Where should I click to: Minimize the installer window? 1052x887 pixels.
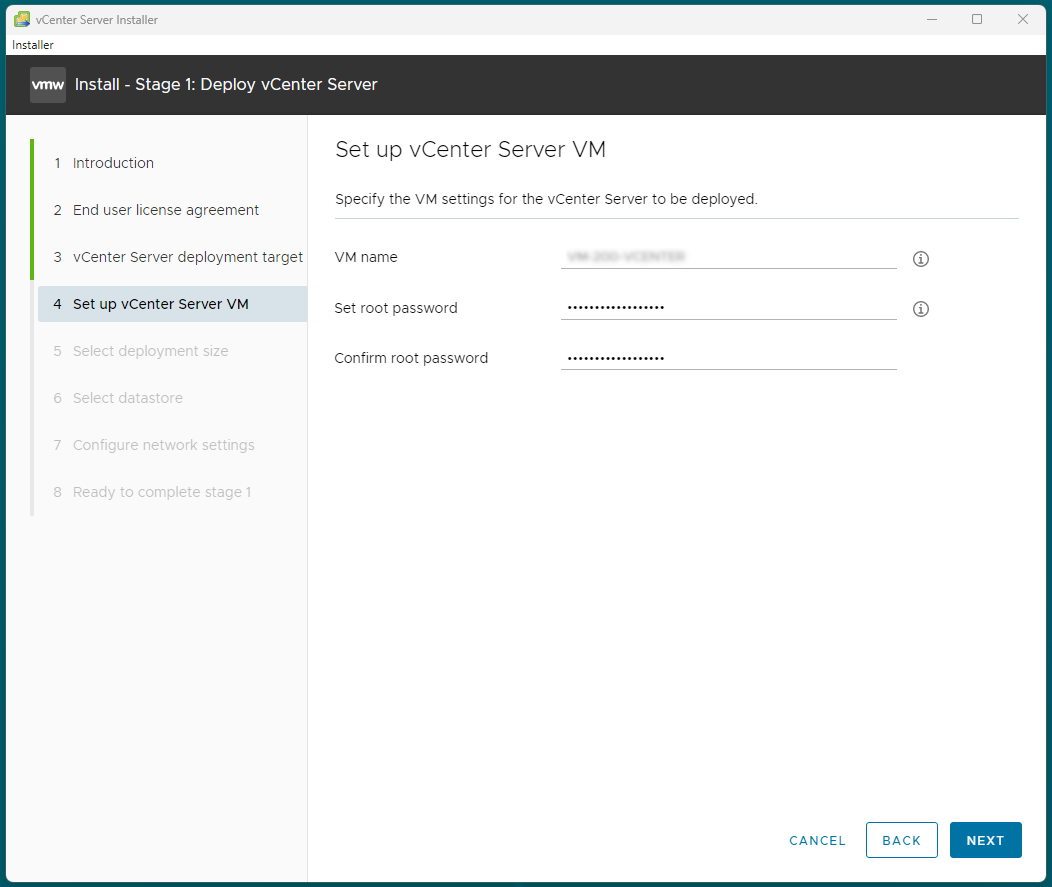(x=932, y=19)
